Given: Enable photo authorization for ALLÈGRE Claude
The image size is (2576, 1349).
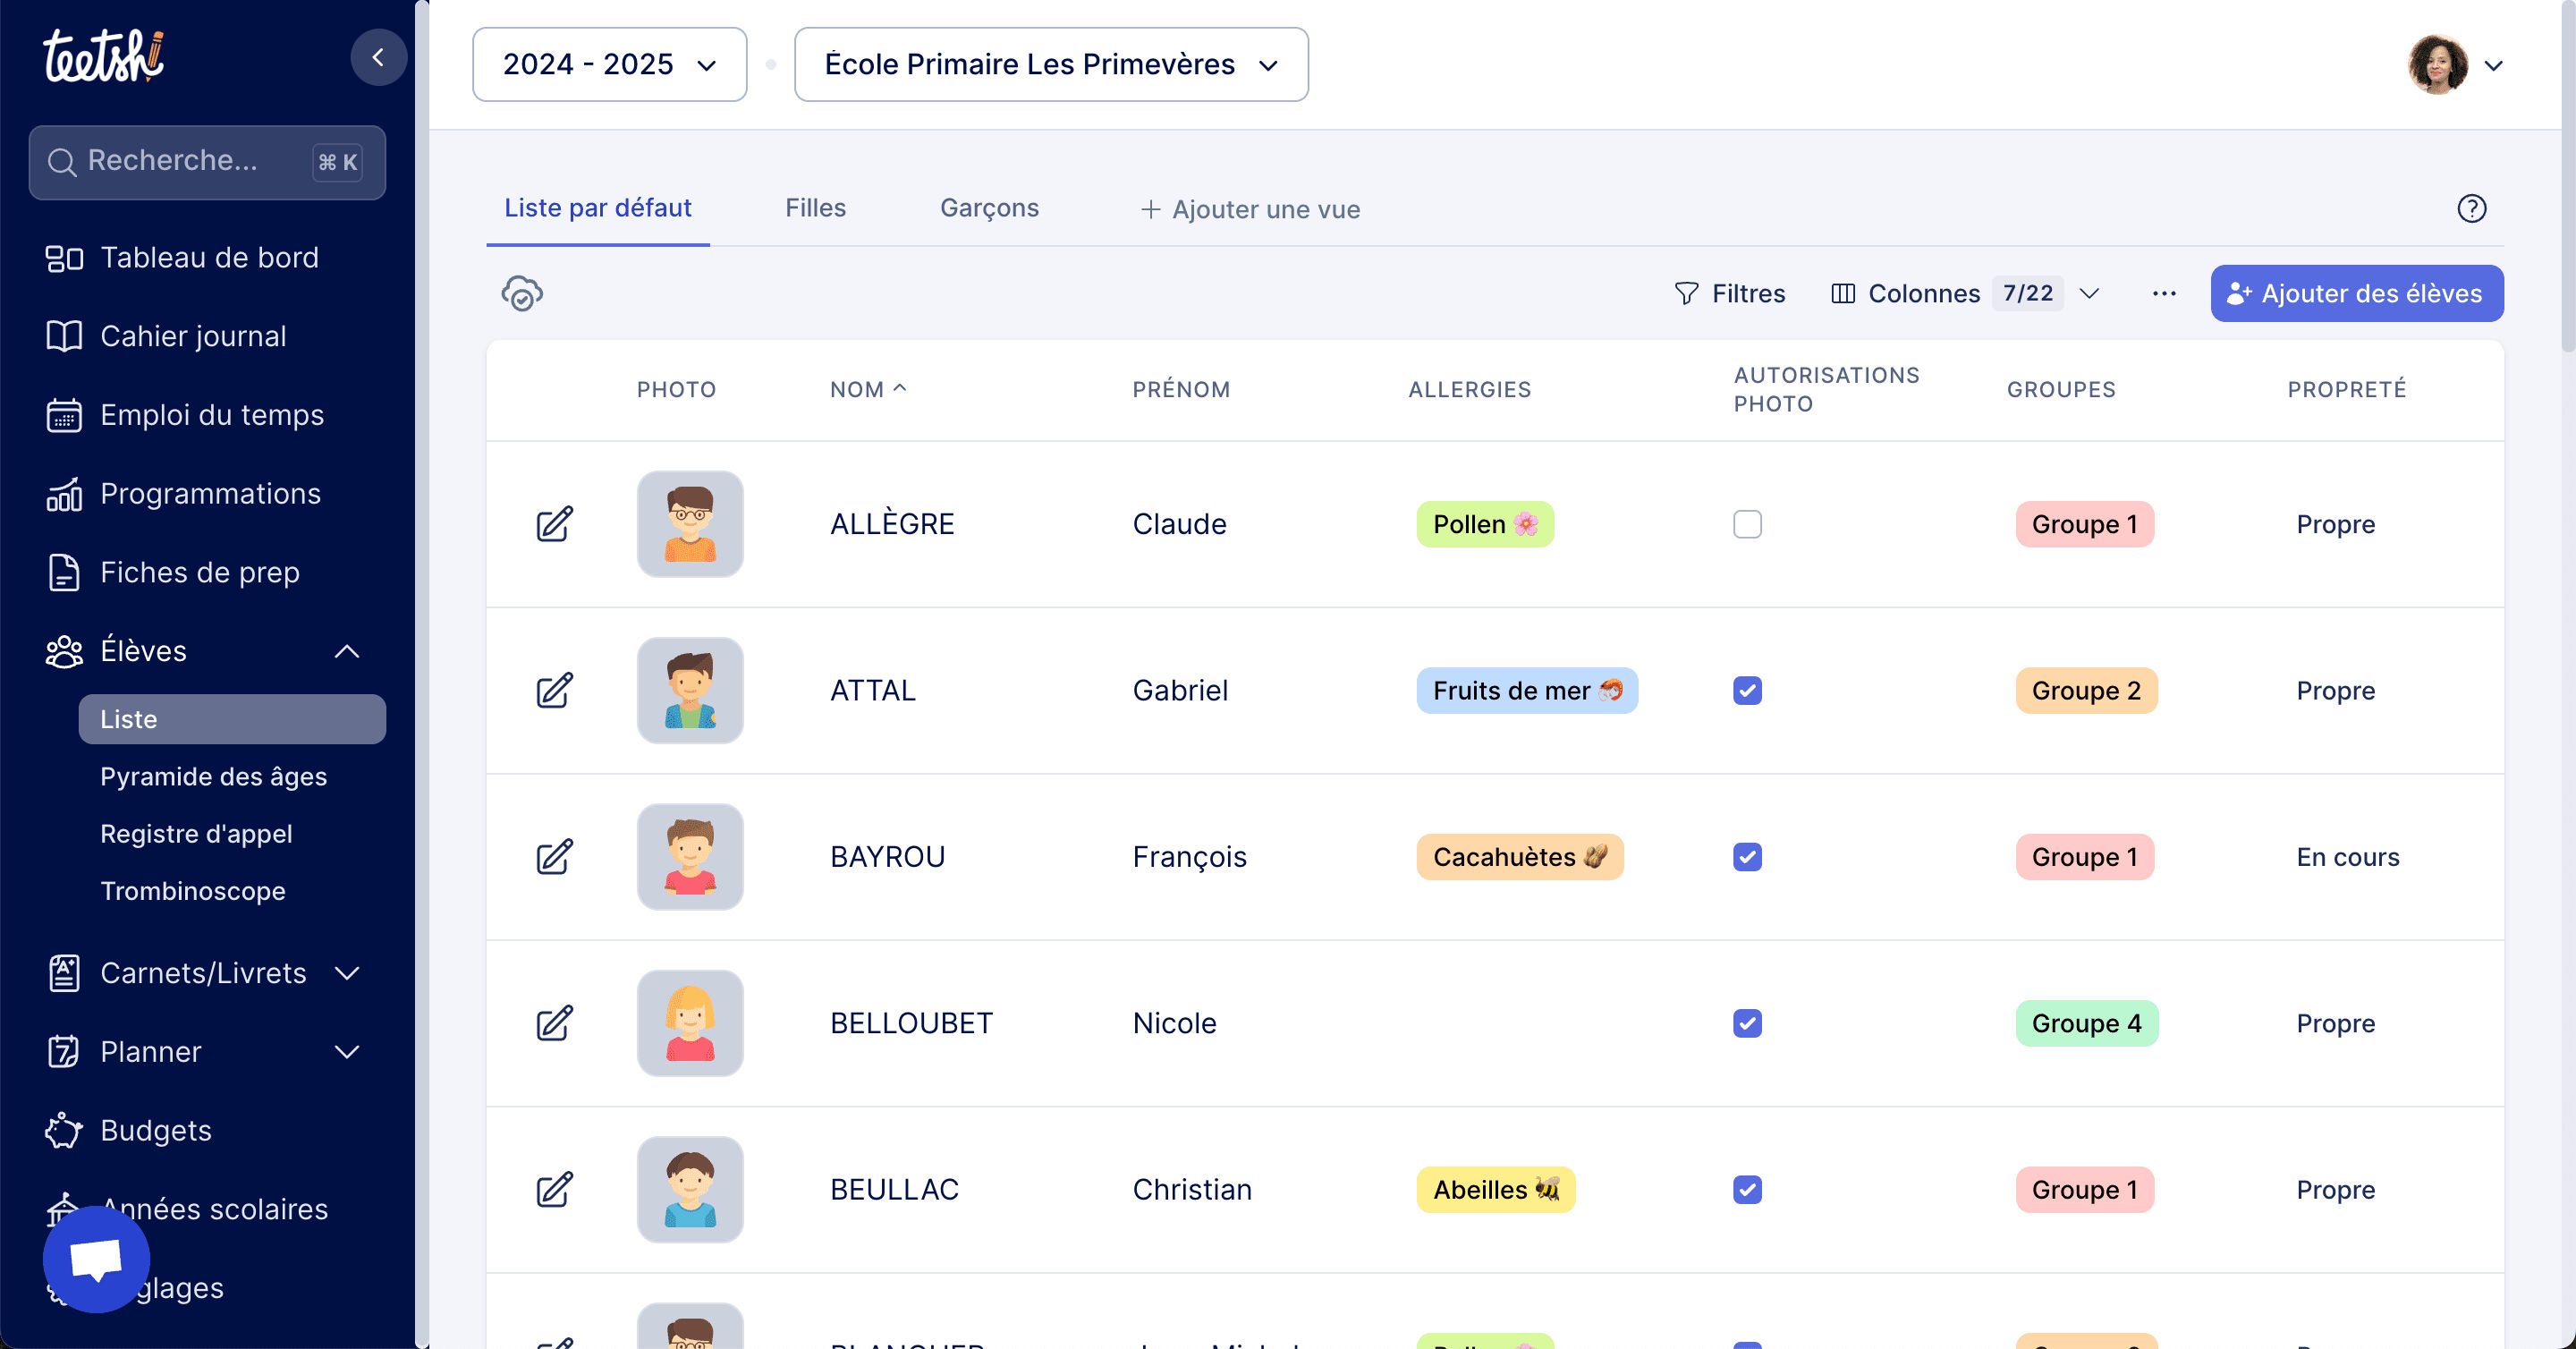Looking at the screenshot, I should pos(1747,524).
